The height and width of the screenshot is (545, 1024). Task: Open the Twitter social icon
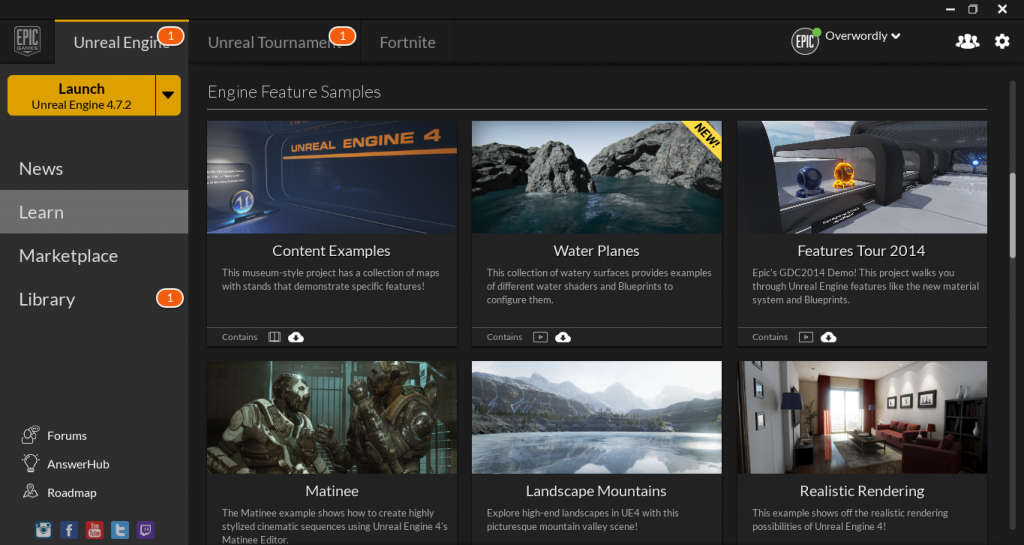coord(120,530)
